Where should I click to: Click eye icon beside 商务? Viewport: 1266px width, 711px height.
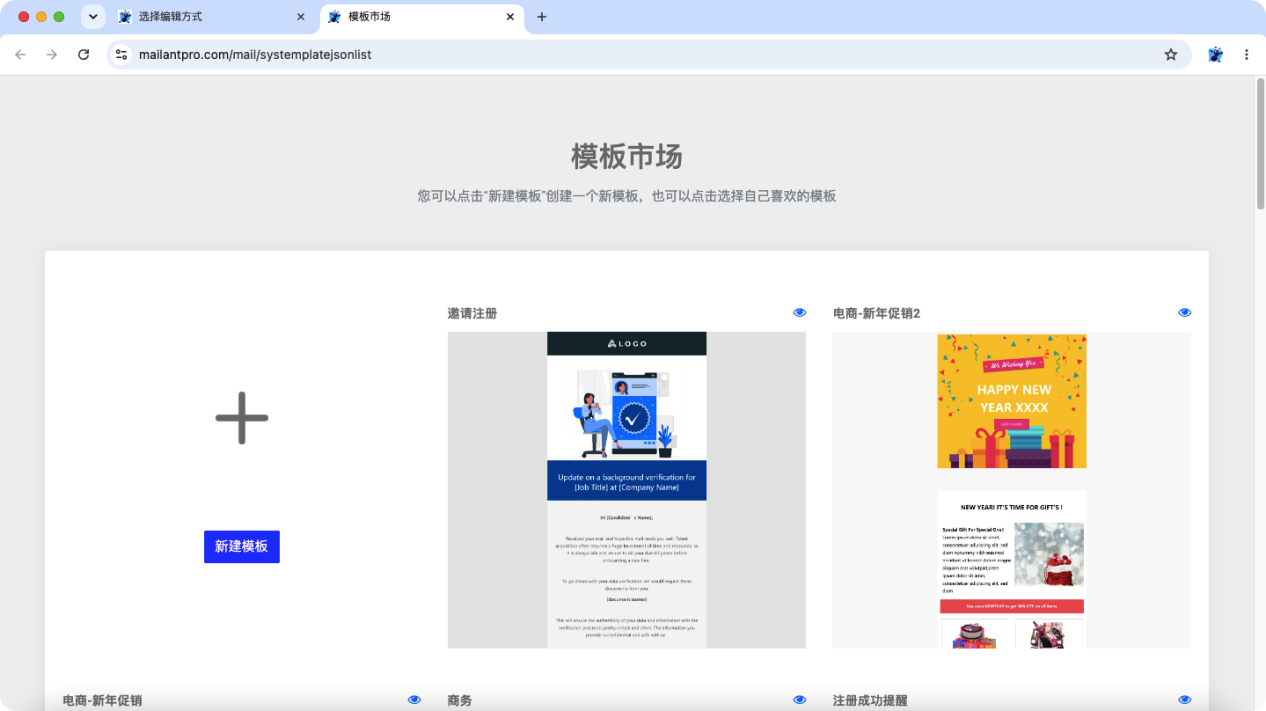click(x=799, y=700)
